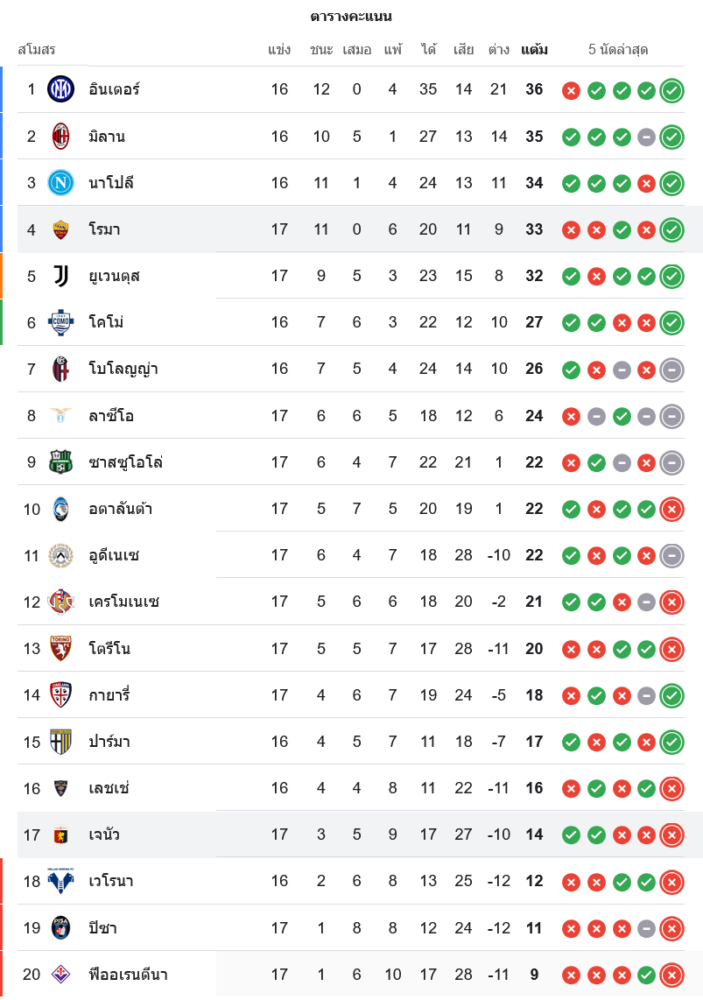Click the Juventus club logo

coord(61,275)
